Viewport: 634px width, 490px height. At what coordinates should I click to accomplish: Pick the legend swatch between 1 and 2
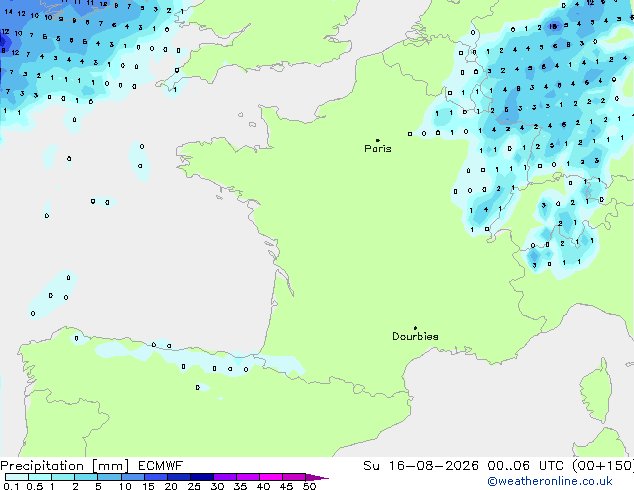[x=63, y=477]
